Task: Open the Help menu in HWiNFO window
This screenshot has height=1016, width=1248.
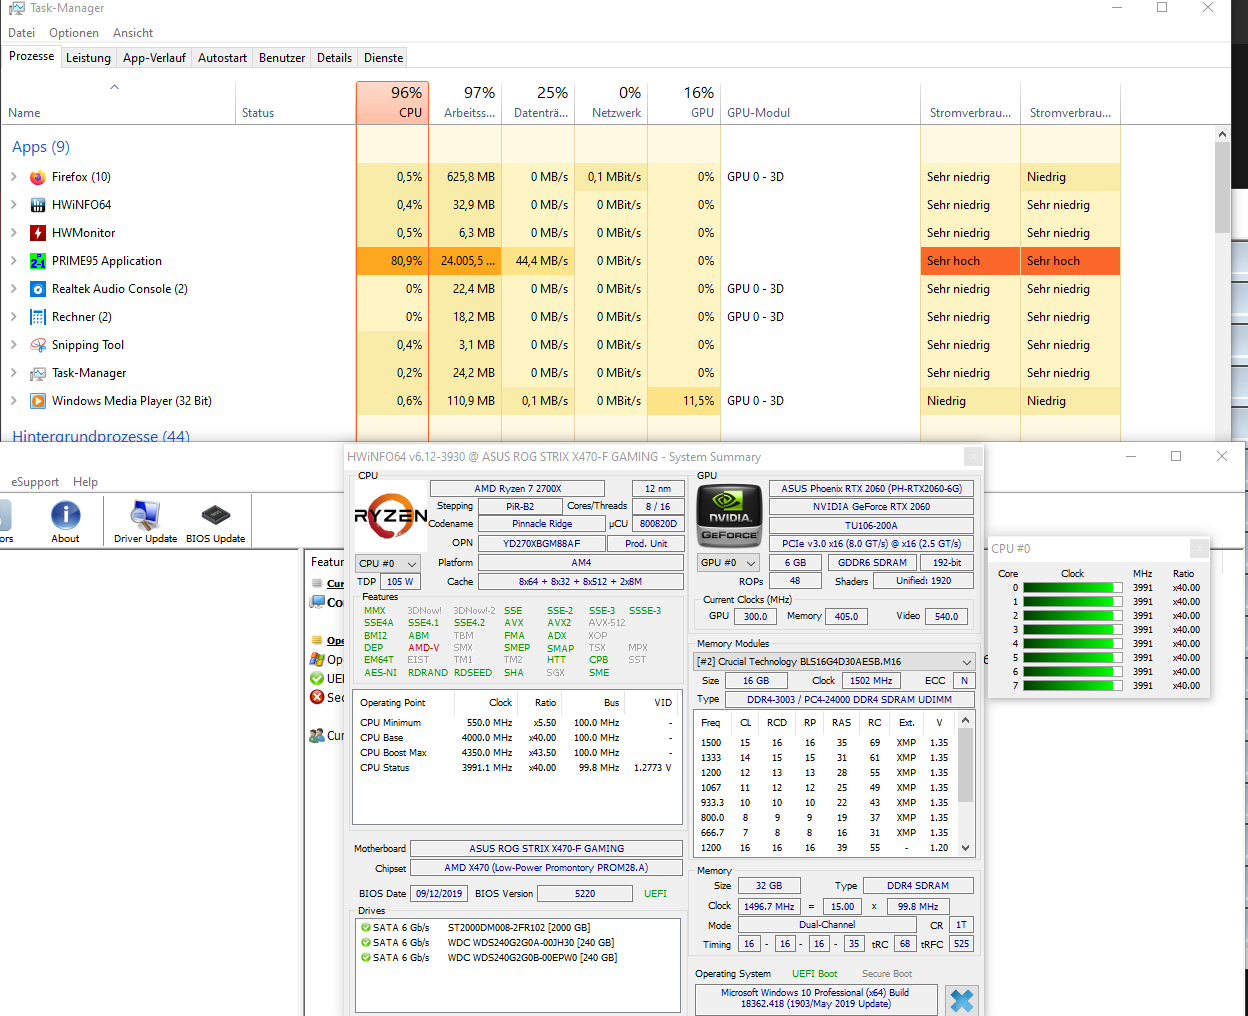Action: (86, 482)
